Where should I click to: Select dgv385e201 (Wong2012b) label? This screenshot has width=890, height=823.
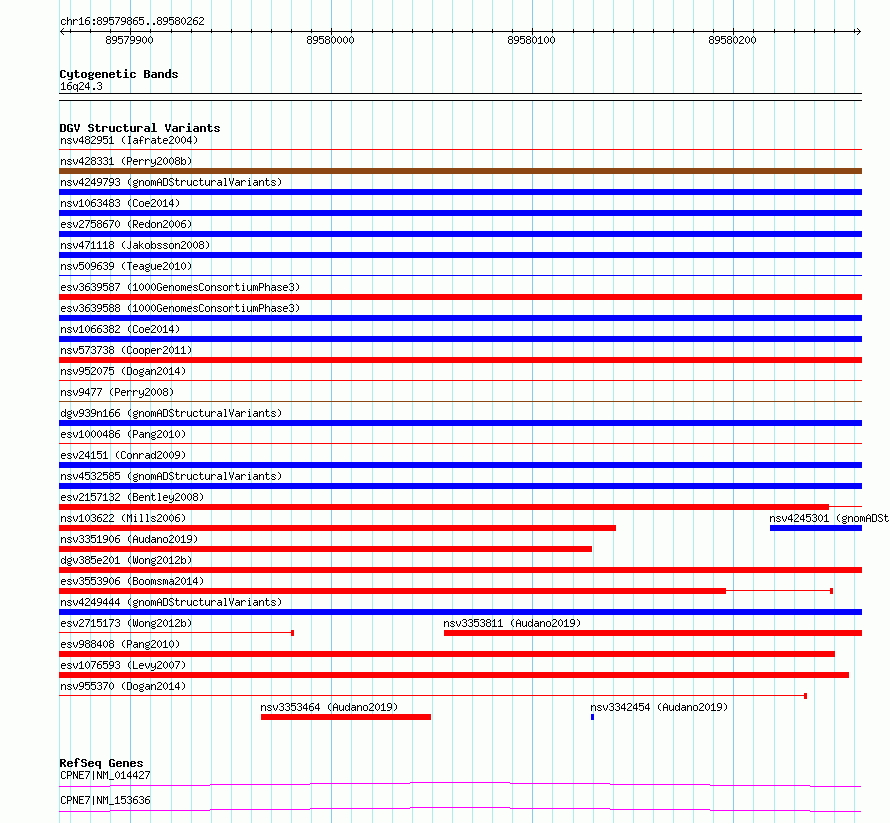(126, 560)
